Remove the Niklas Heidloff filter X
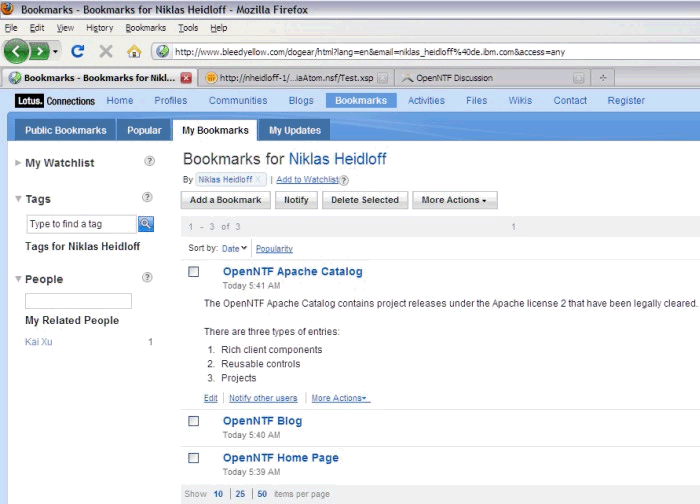Screen dimensions: 700x504 pos(258,179)
